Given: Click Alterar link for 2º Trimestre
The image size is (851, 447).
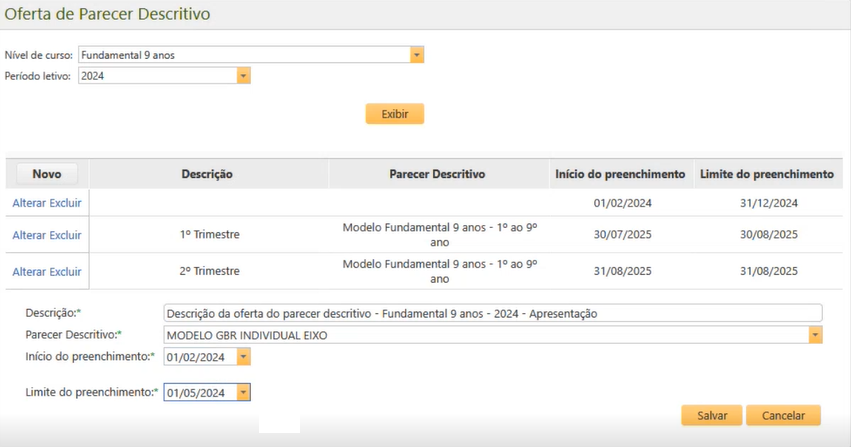Looking at the screenshot, I should point(29,271).
